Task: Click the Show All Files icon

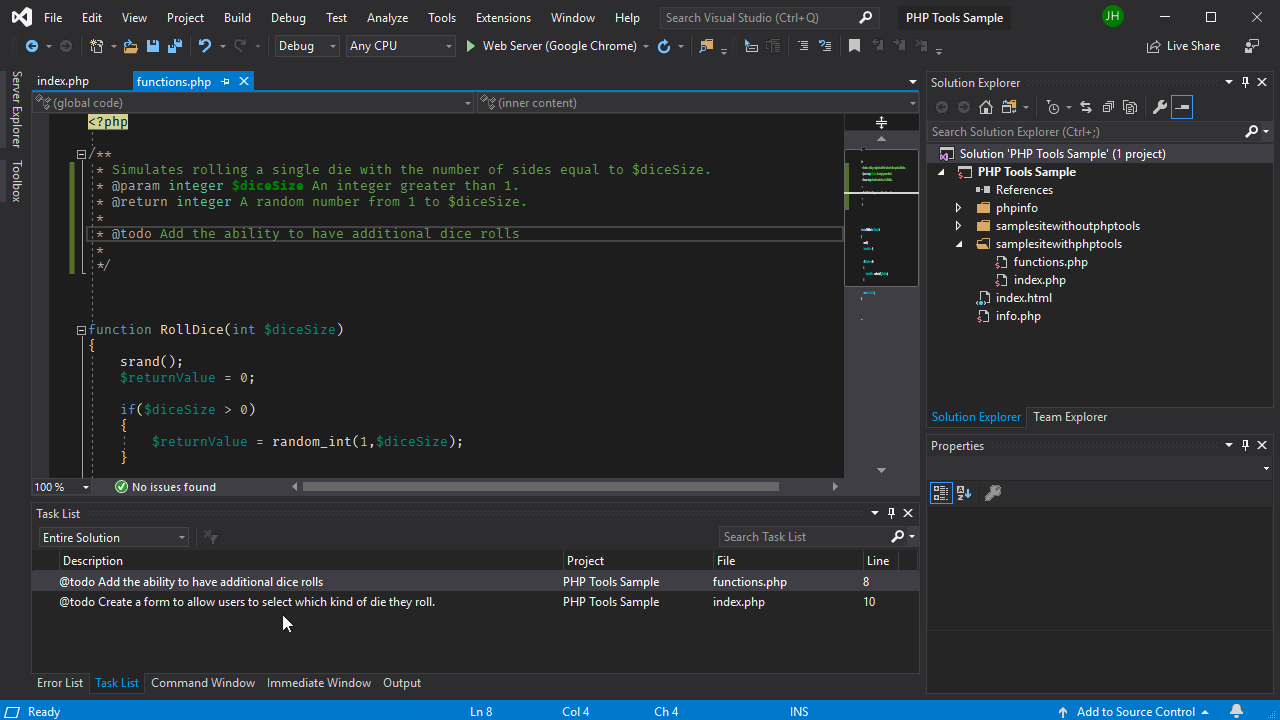Action: point(1130,107)
